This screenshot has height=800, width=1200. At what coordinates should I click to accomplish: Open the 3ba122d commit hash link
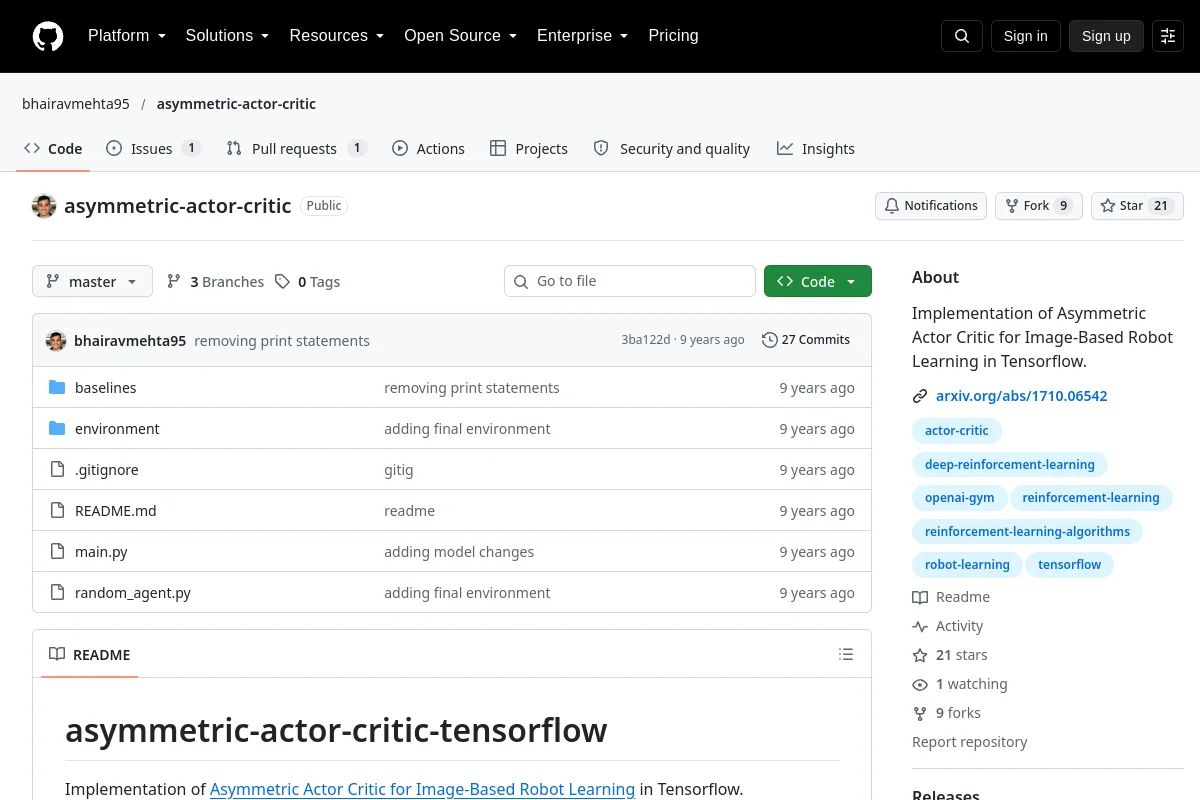pos(646,340)
